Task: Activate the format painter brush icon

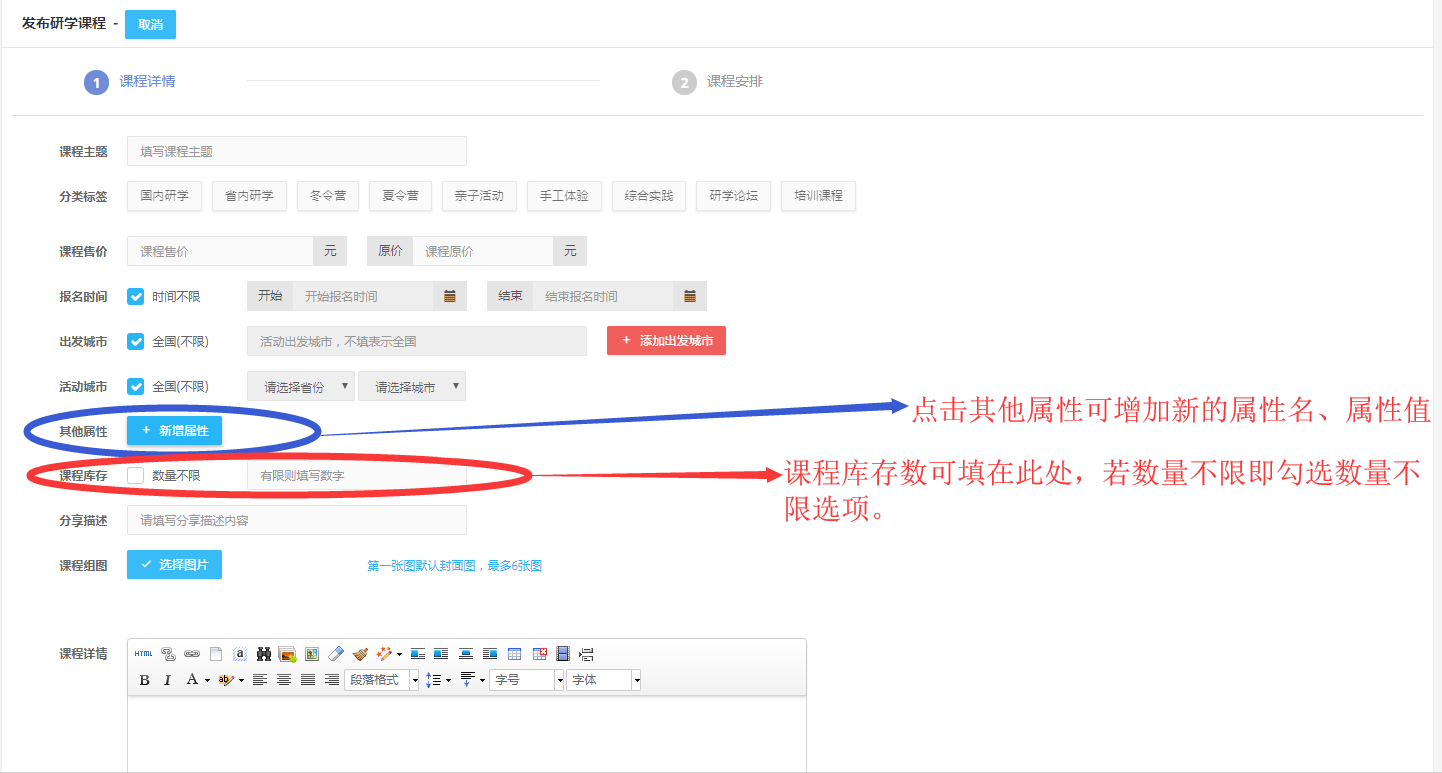Action: (360, 654)
